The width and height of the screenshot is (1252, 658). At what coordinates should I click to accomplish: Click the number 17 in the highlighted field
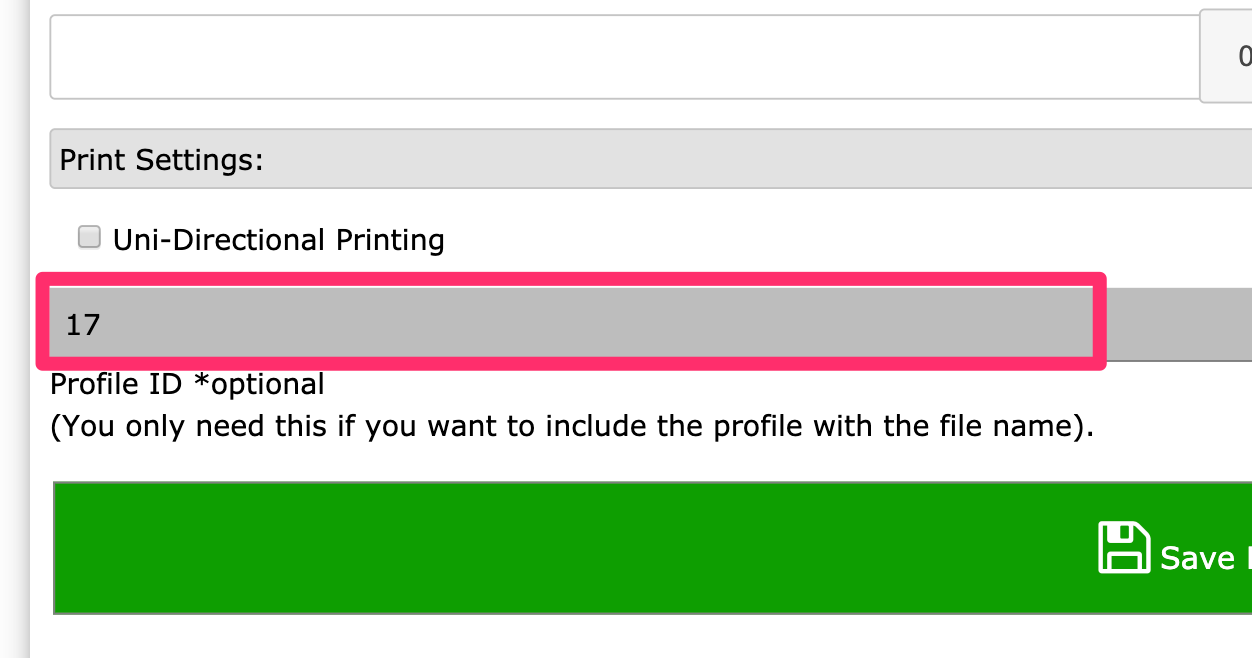[83, 324]
